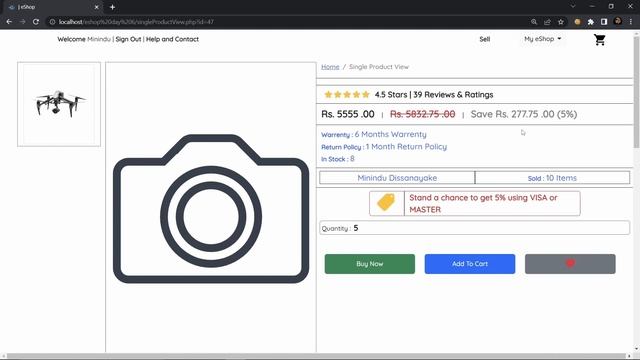Click the 1 Month Return Policy text
The width and height of the screenshot is (640, 360).
406,147
